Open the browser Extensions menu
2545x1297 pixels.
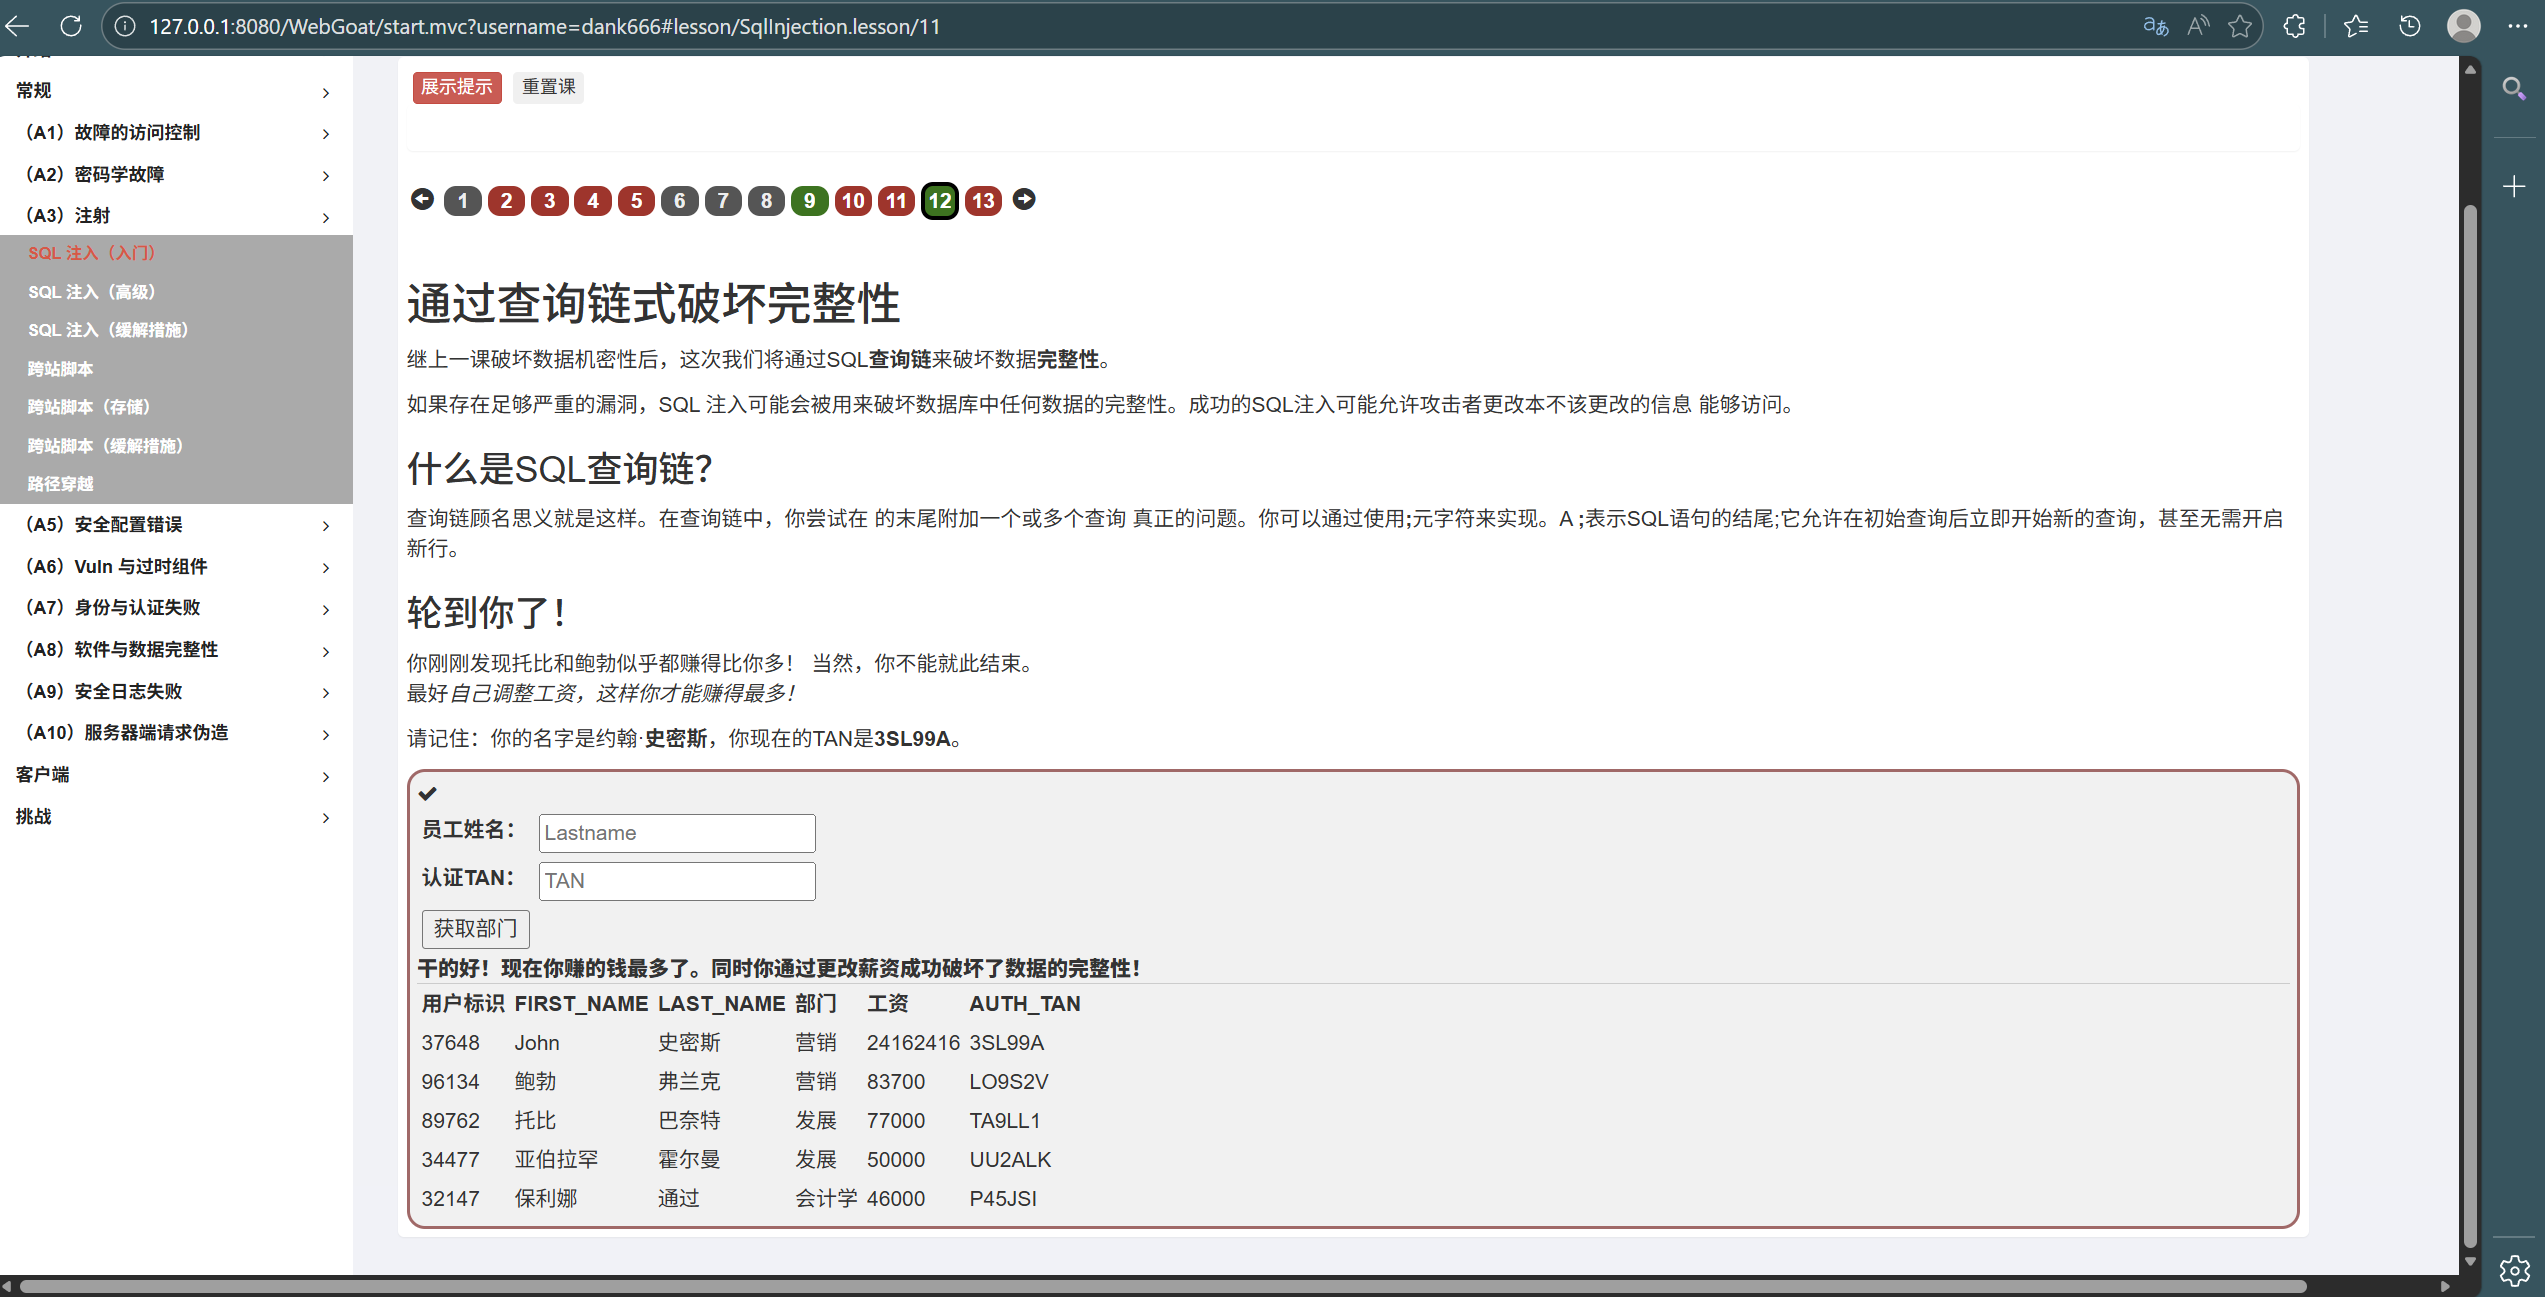(2294, 26)
